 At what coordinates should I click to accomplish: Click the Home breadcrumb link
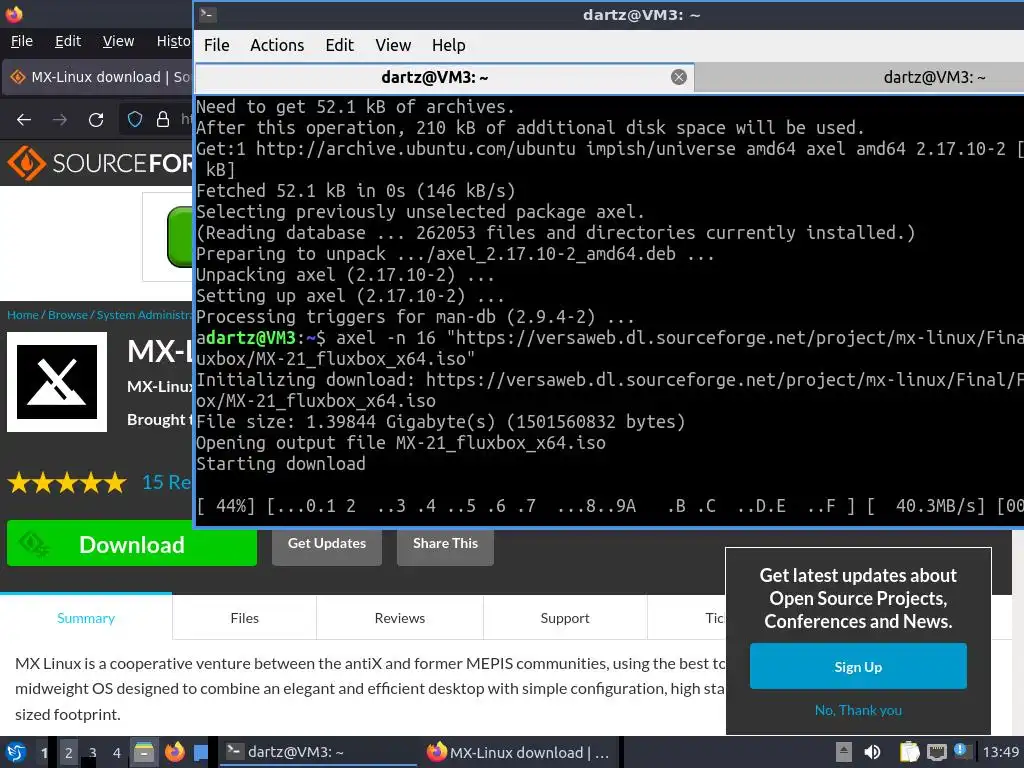click(x=23, y=315)
